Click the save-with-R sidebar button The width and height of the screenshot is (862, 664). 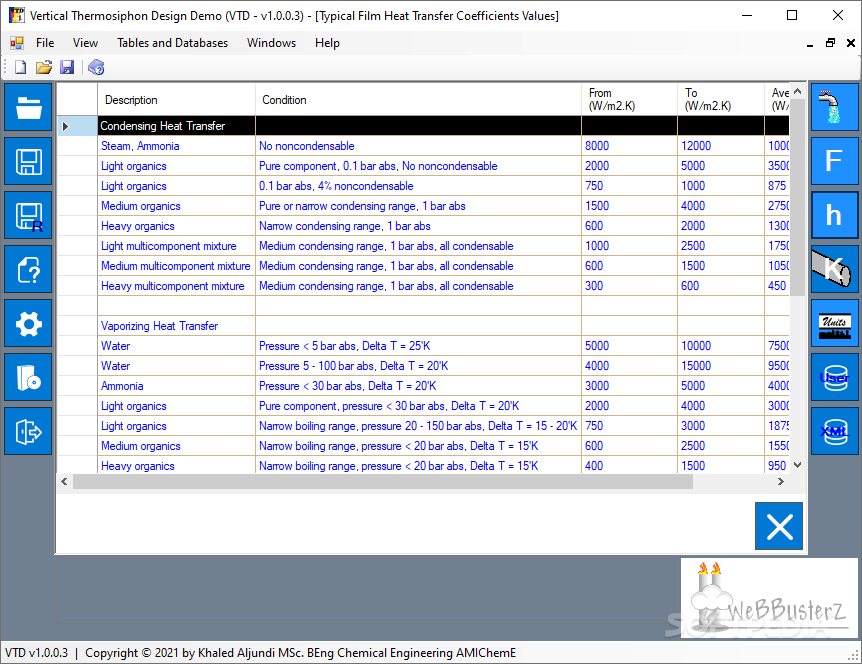[29, 215]
